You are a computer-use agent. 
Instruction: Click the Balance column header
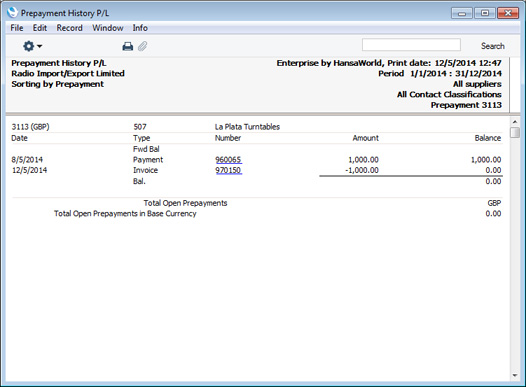pos(488,138)
